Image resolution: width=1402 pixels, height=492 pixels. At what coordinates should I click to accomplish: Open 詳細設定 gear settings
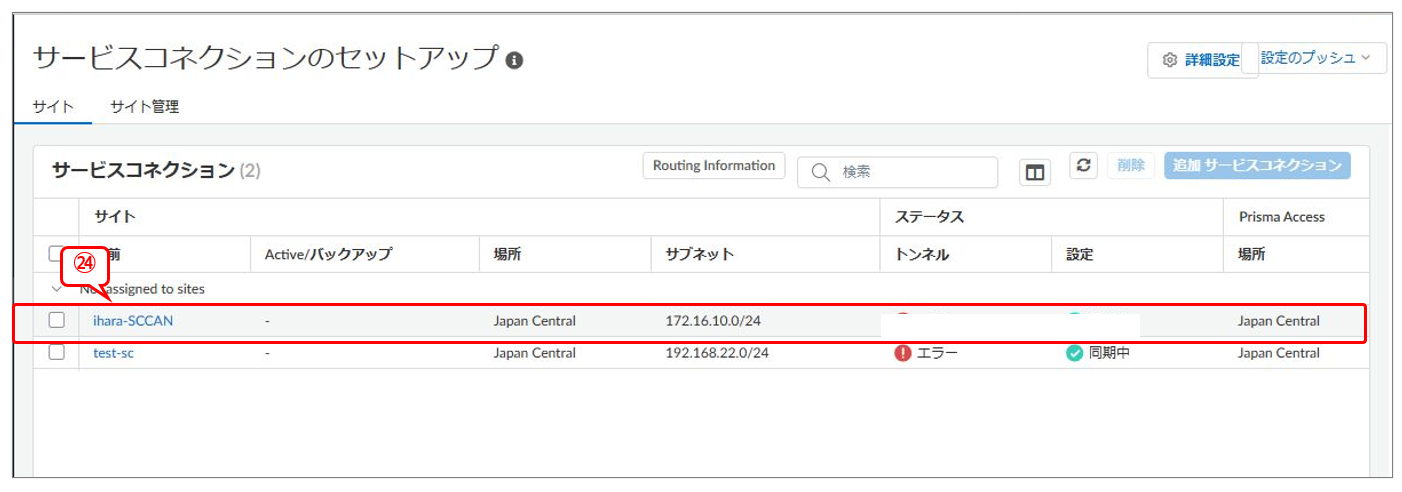pyautogui.click(x=1201, y=60)
